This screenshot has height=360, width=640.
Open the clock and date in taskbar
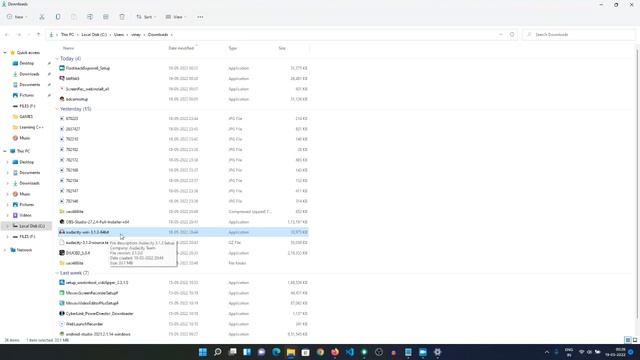point(615,352)
